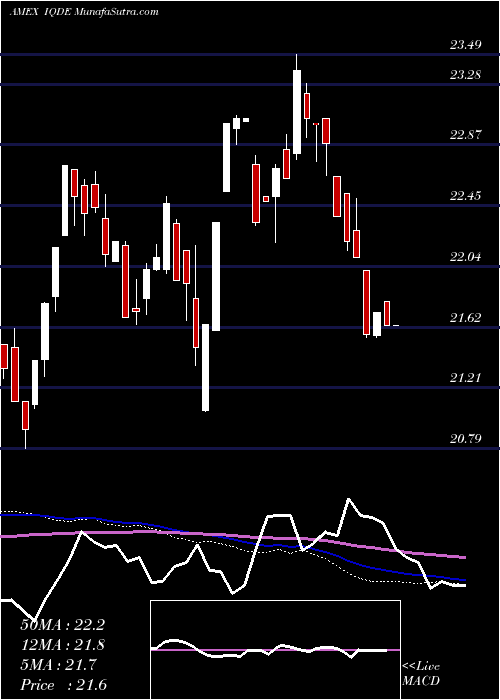Click the <<Live MACD label

[421, 674]
